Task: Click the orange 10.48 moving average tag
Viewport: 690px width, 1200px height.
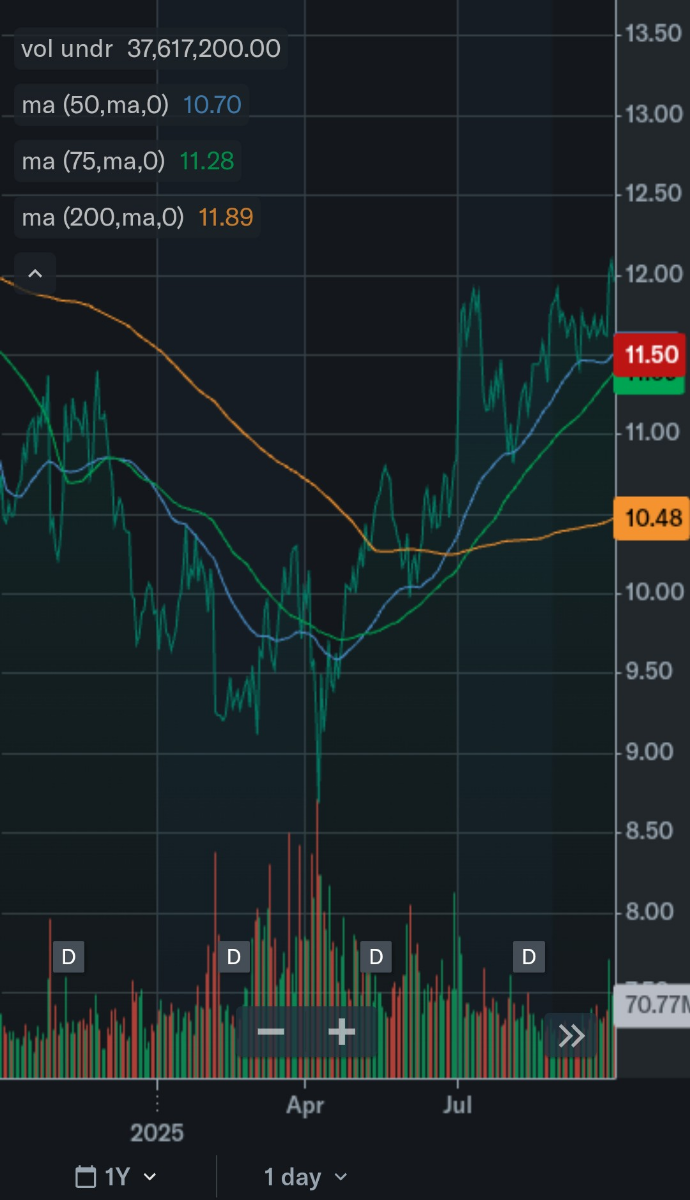Action: pos(652,518)
